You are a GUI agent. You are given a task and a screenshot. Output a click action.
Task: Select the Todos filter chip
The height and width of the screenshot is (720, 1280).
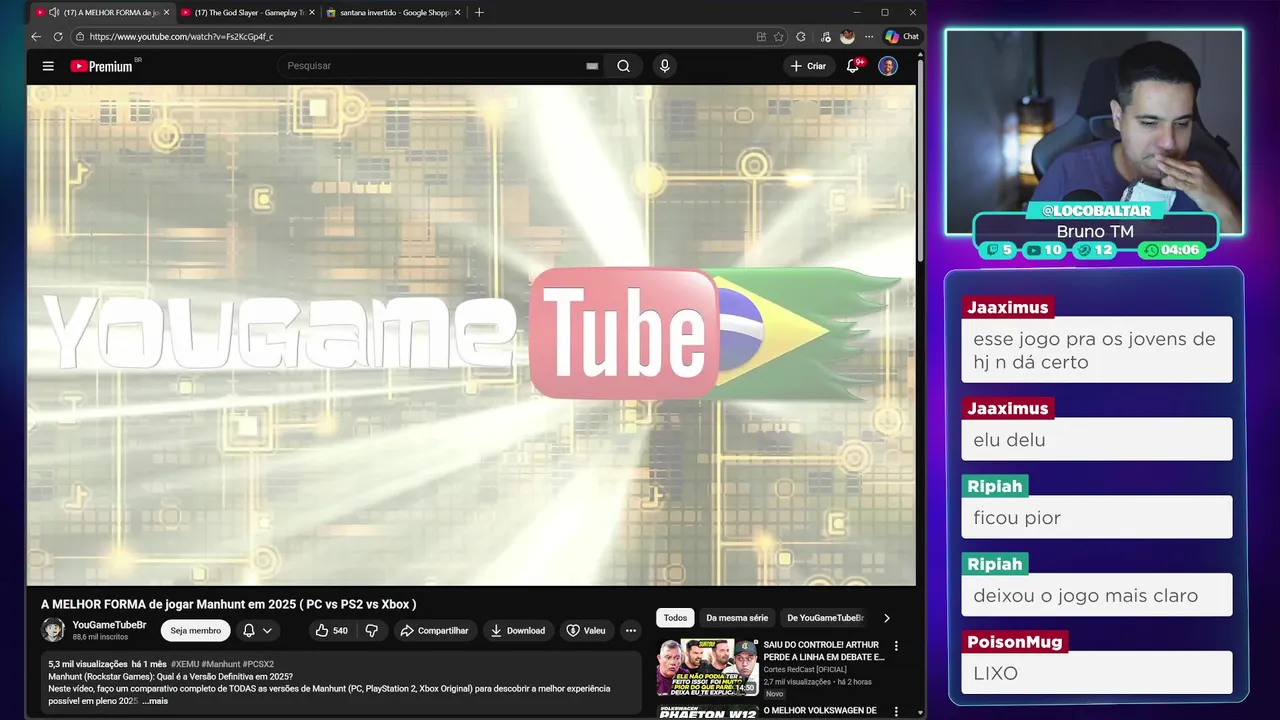point(675,618)
